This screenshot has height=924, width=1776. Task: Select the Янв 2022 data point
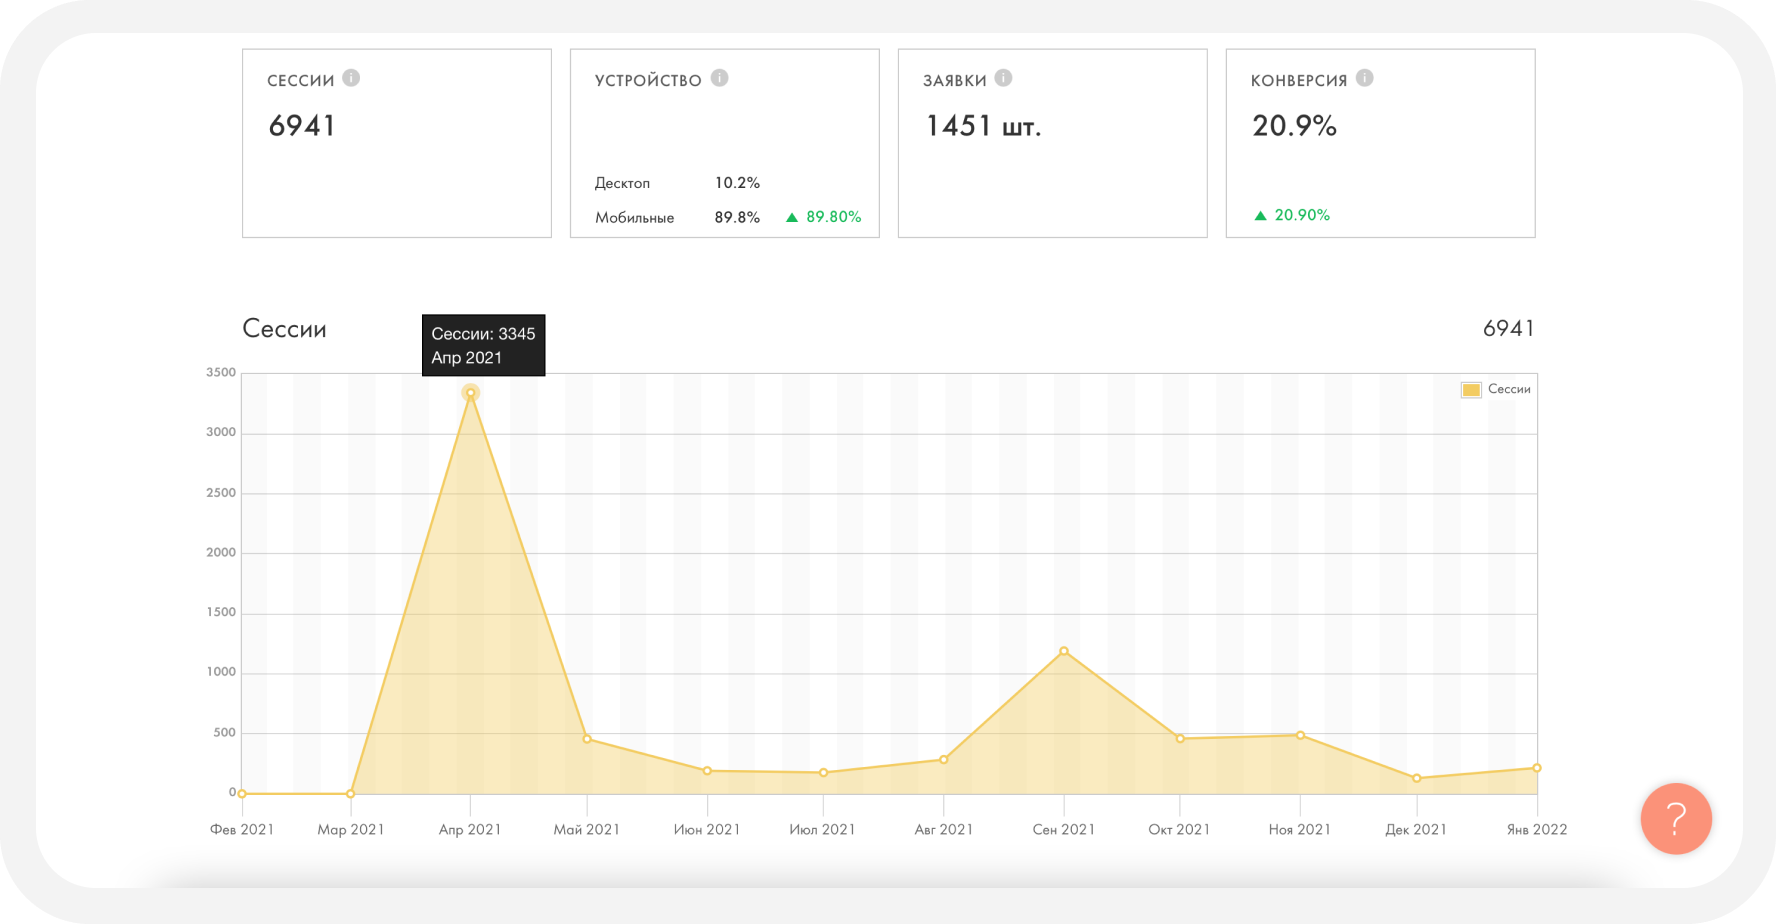click(1537, 768)
